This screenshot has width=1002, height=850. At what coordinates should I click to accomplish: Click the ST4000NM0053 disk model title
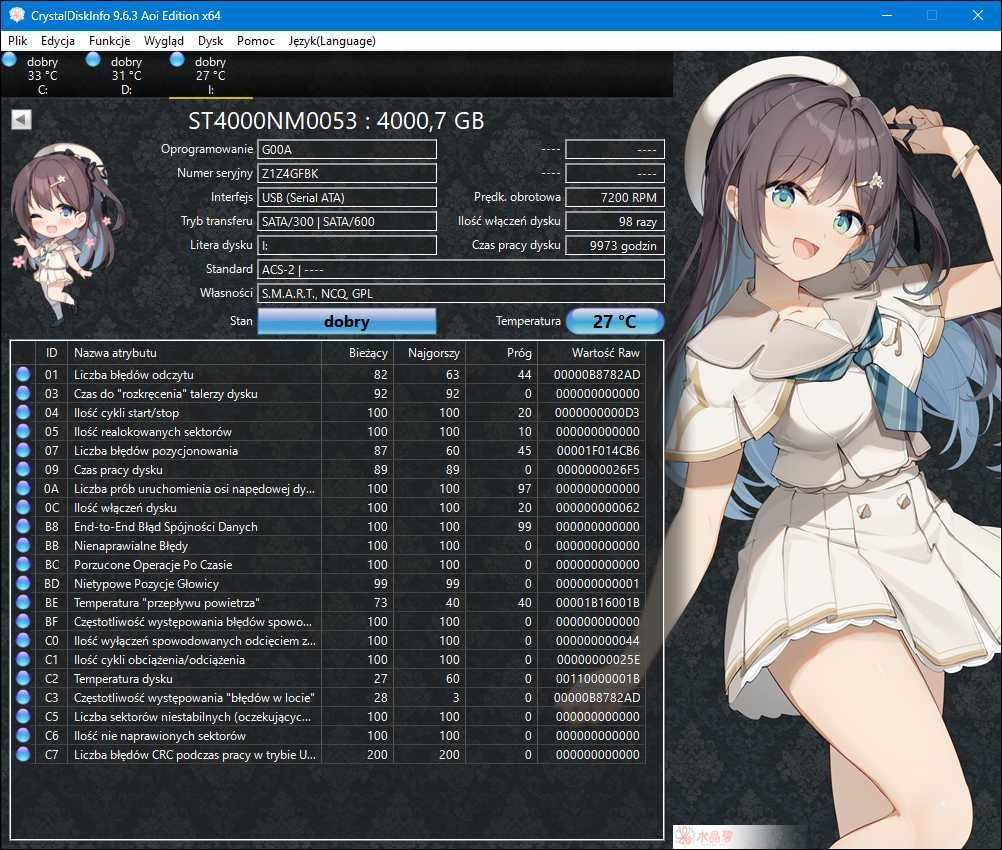coord(336,121)
